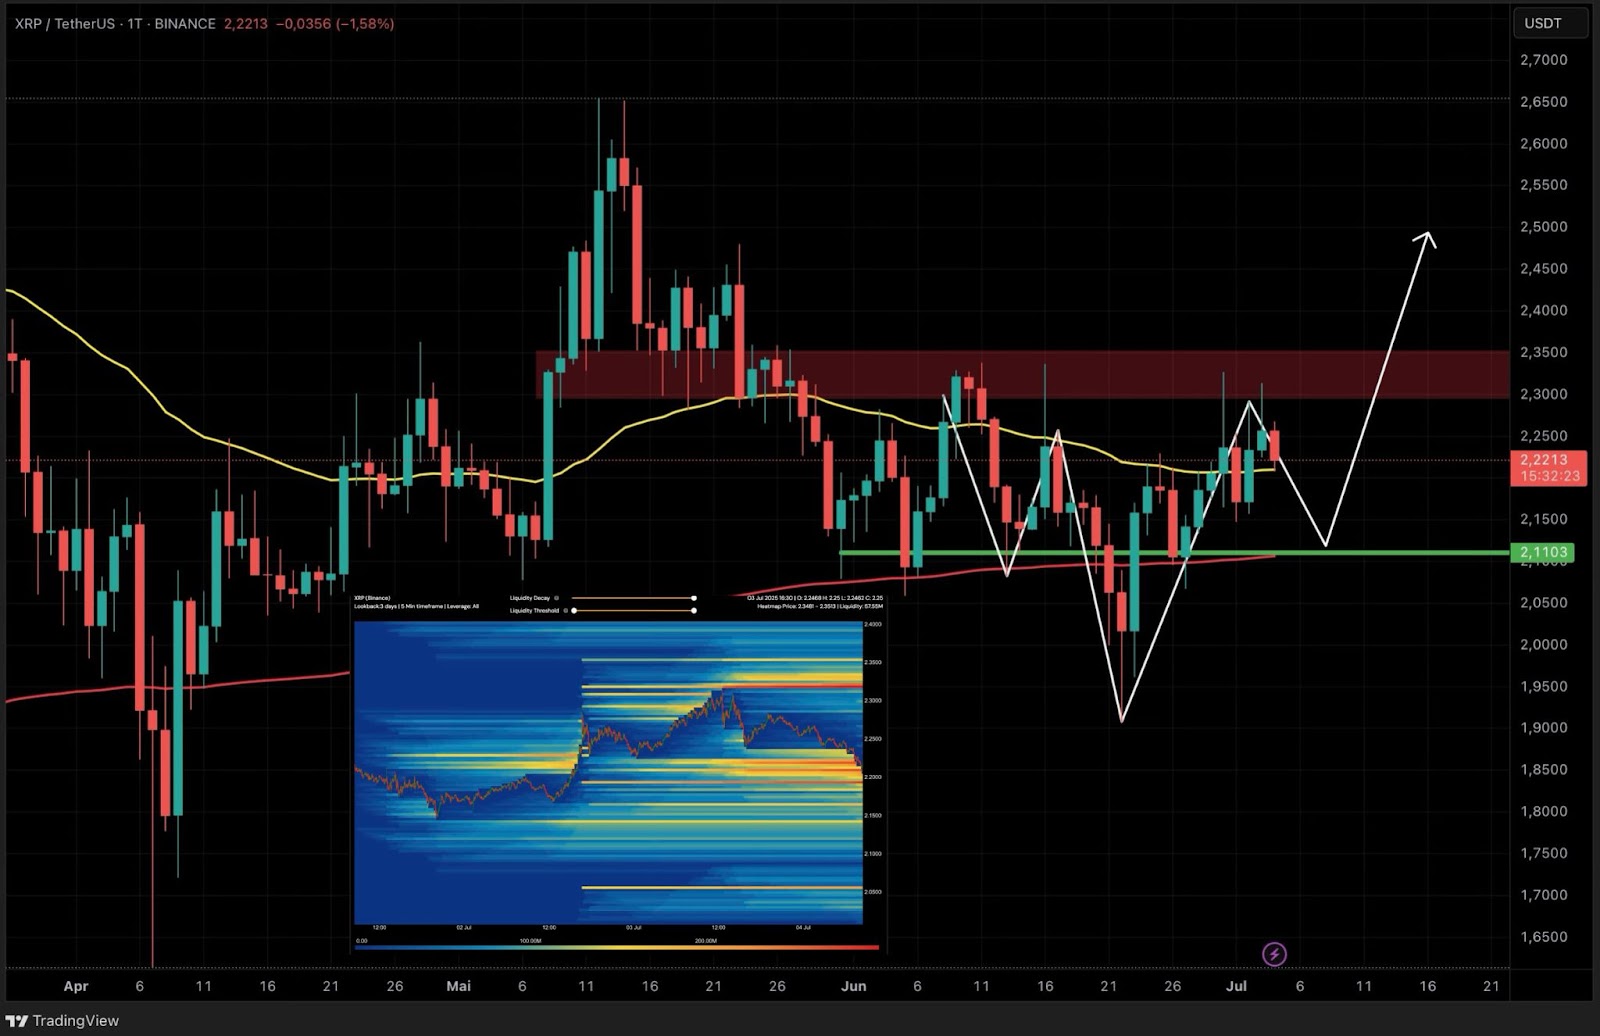This screenshot has height=1036, width=1600.
Task: Click the 1,7000 price axis label
Action: pyautogui.click(x=1543, y=895)
